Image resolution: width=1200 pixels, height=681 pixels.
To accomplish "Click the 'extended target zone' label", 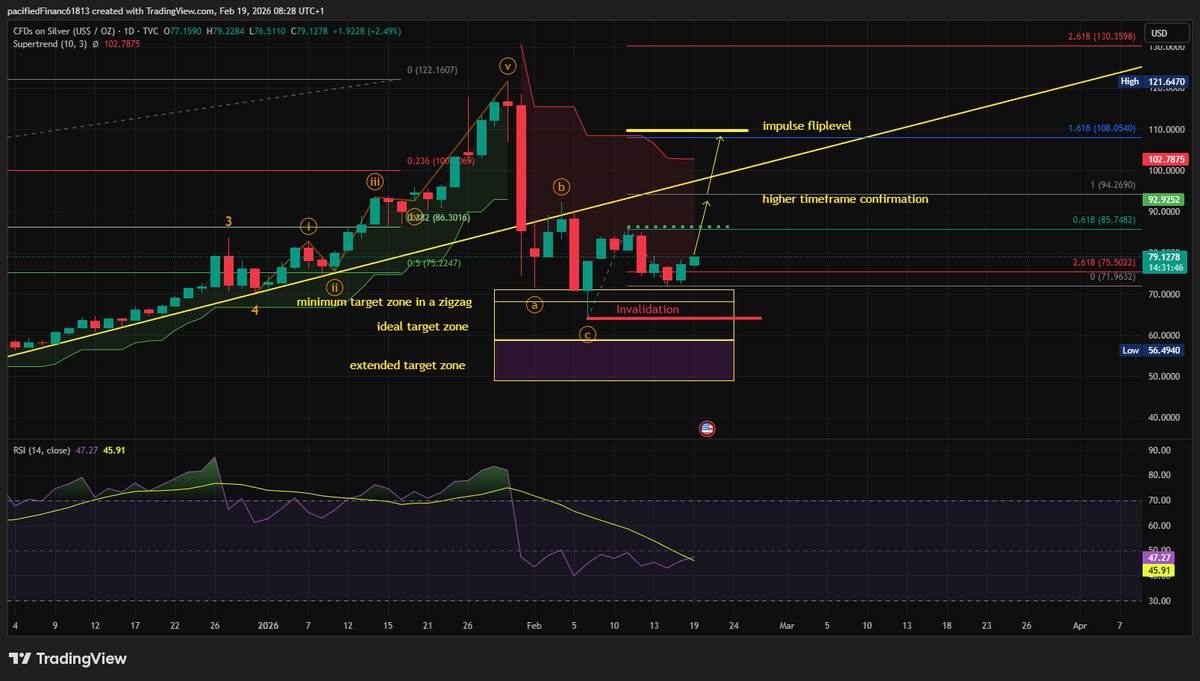I will tap(408, 366).
